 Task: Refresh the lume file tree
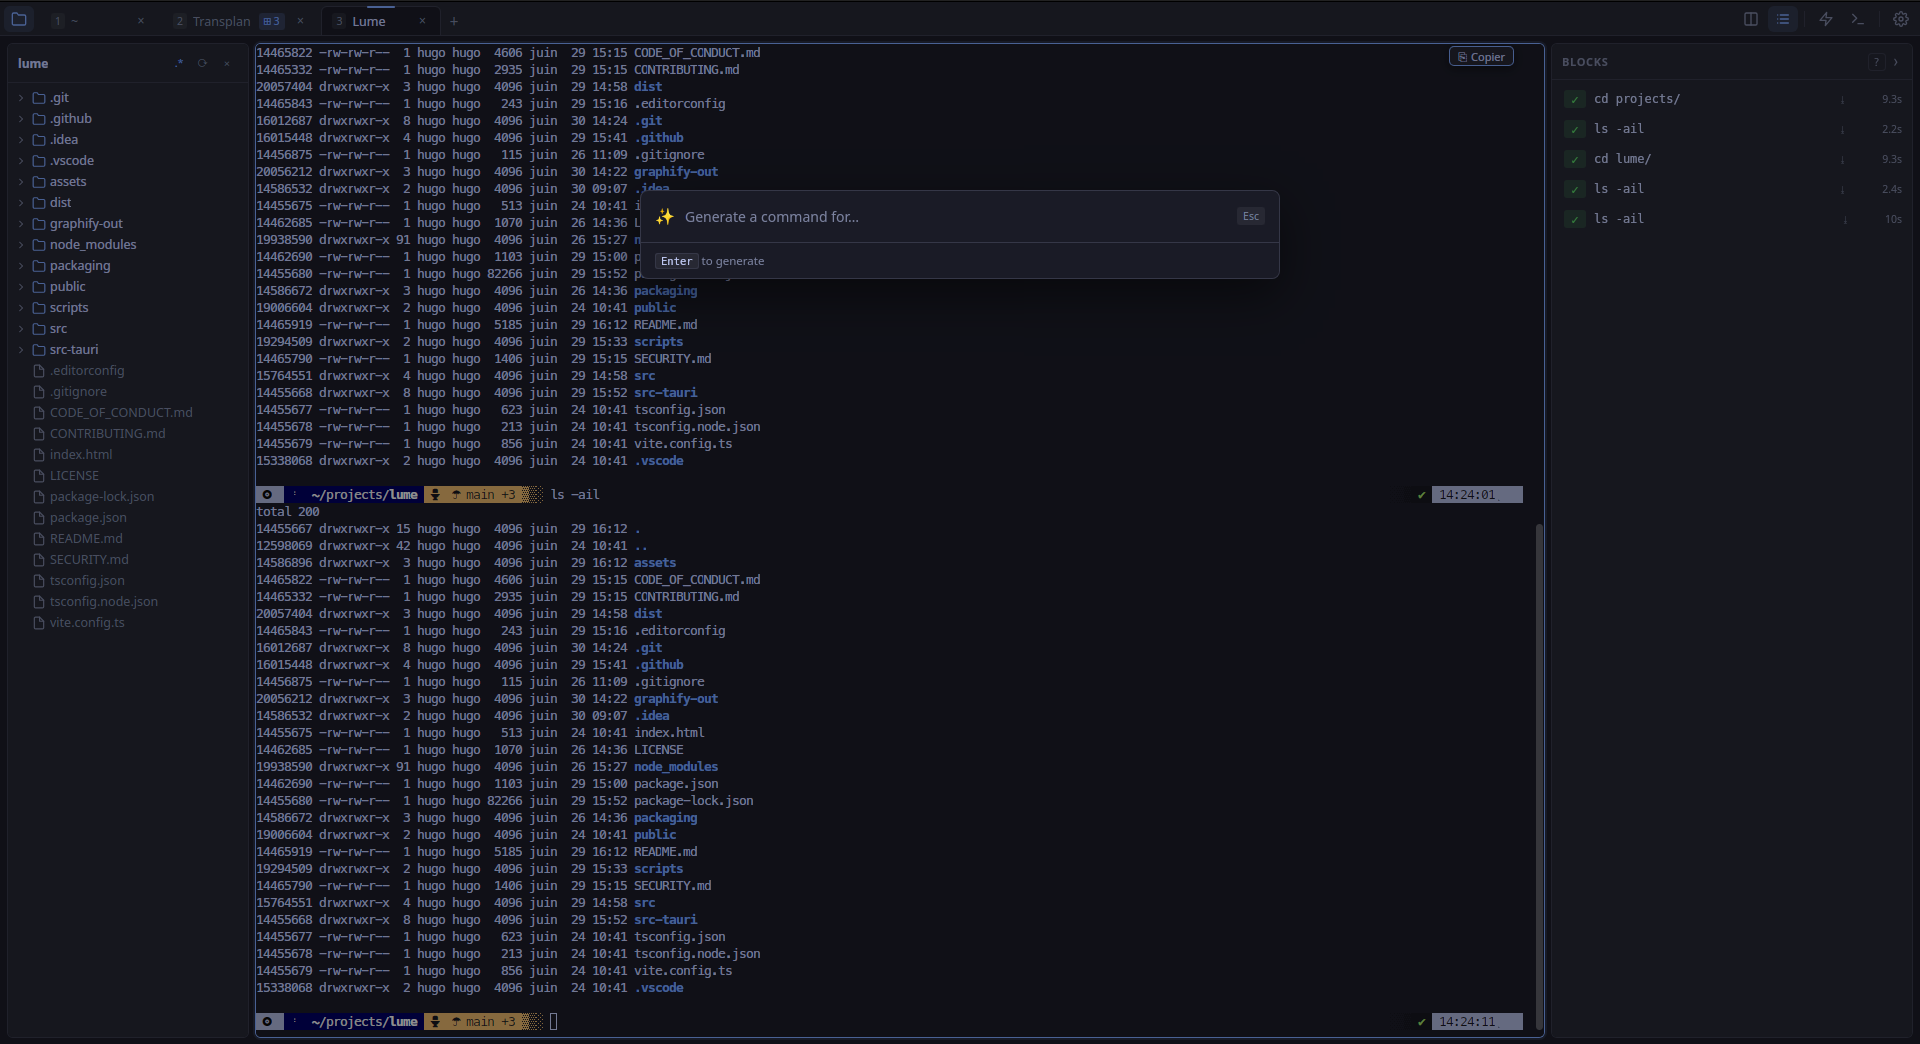[202, 63]
